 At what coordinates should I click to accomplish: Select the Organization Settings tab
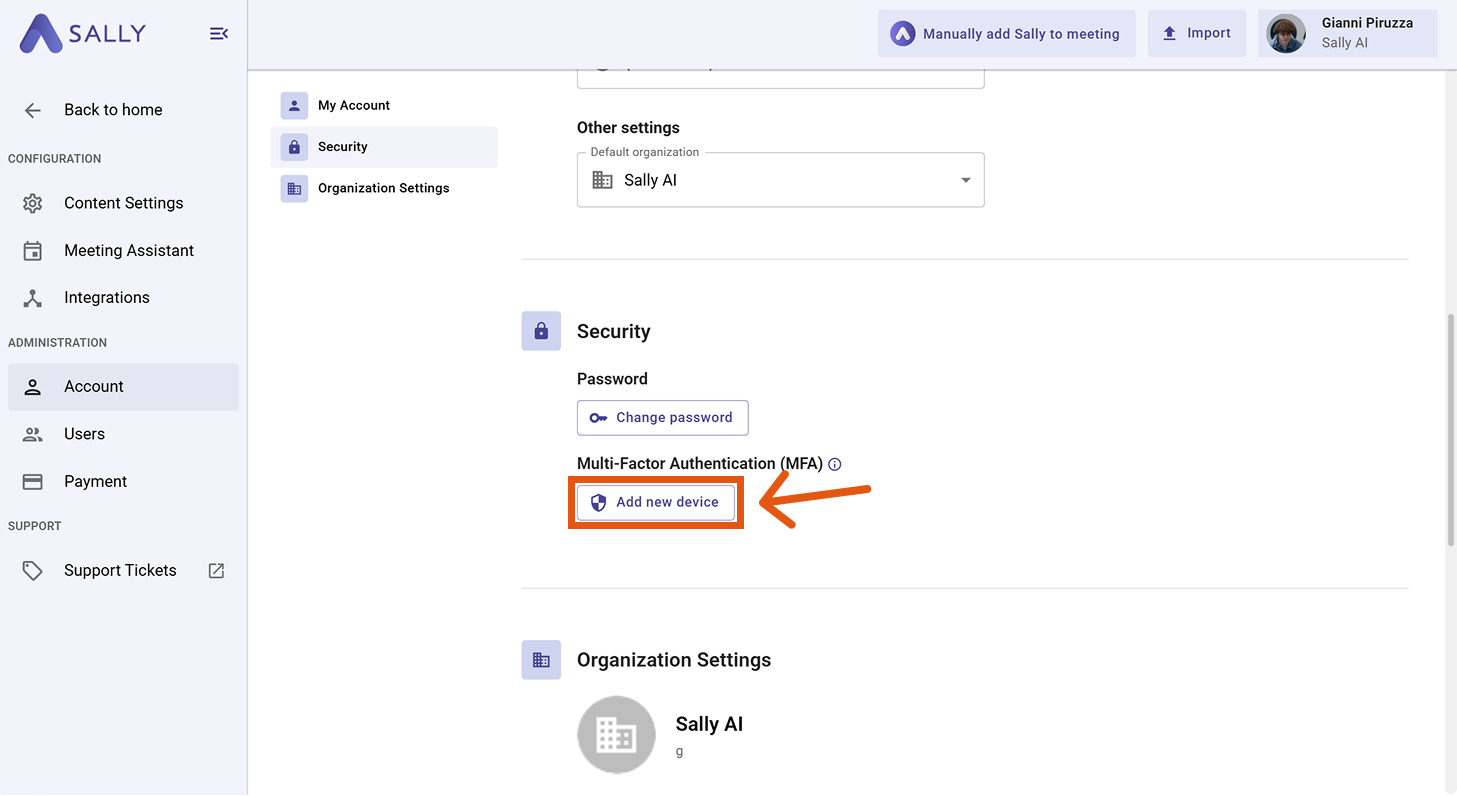(x=383, y=188)
